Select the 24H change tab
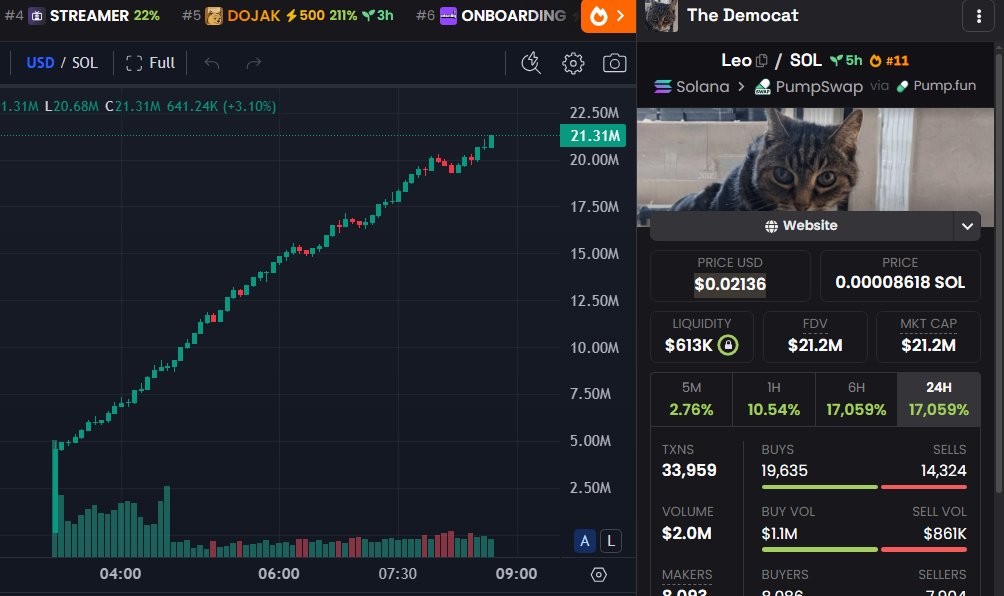This screenshot has height=596, width=1004. coord(939,399)
